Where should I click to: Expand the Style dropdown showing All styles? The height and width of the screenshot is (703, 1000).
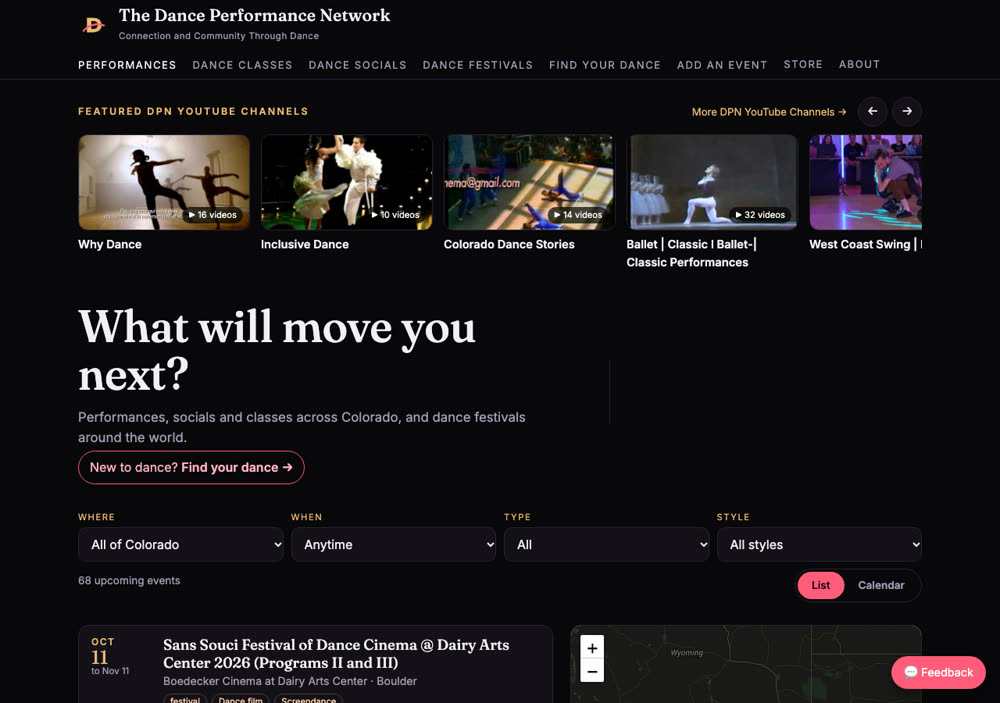[x=820, y=545]
